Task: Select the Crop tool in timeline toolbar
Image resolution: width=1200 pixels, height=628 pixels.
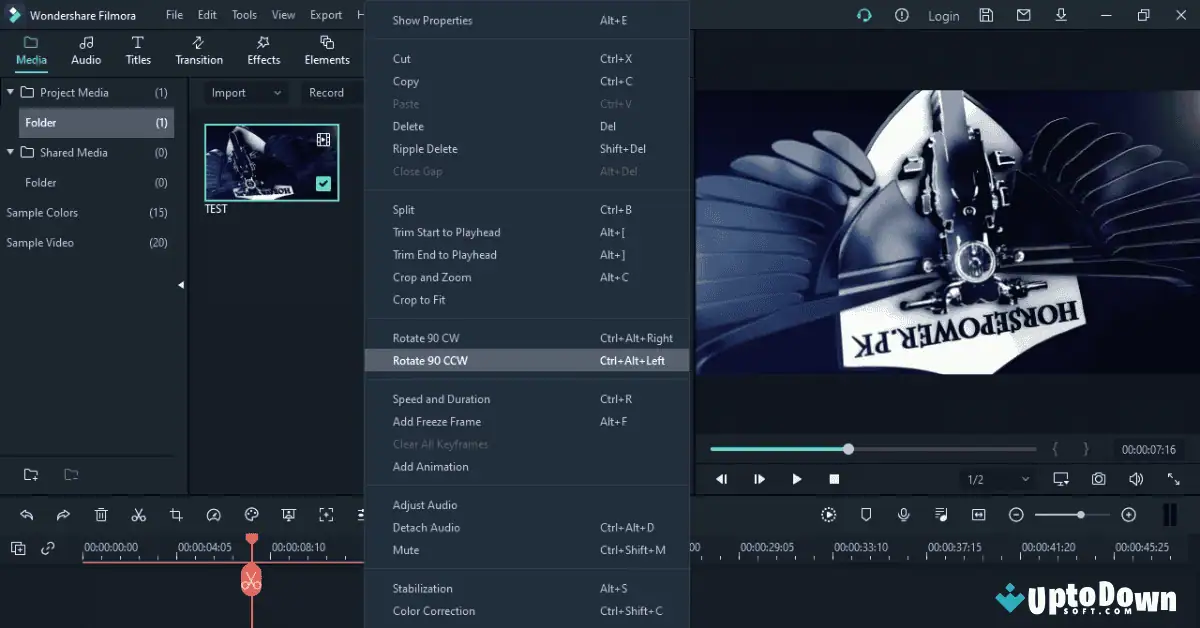Action: 176,514
